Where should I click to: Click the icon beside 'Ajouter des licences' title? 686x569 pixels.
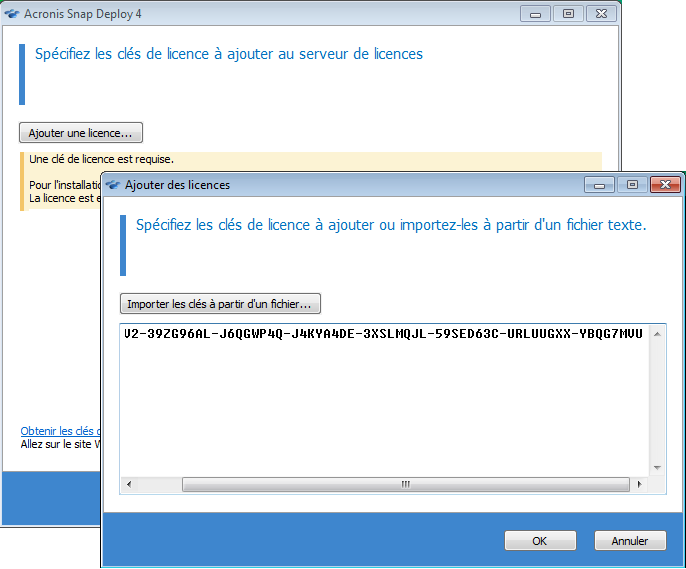coord(112,185)
